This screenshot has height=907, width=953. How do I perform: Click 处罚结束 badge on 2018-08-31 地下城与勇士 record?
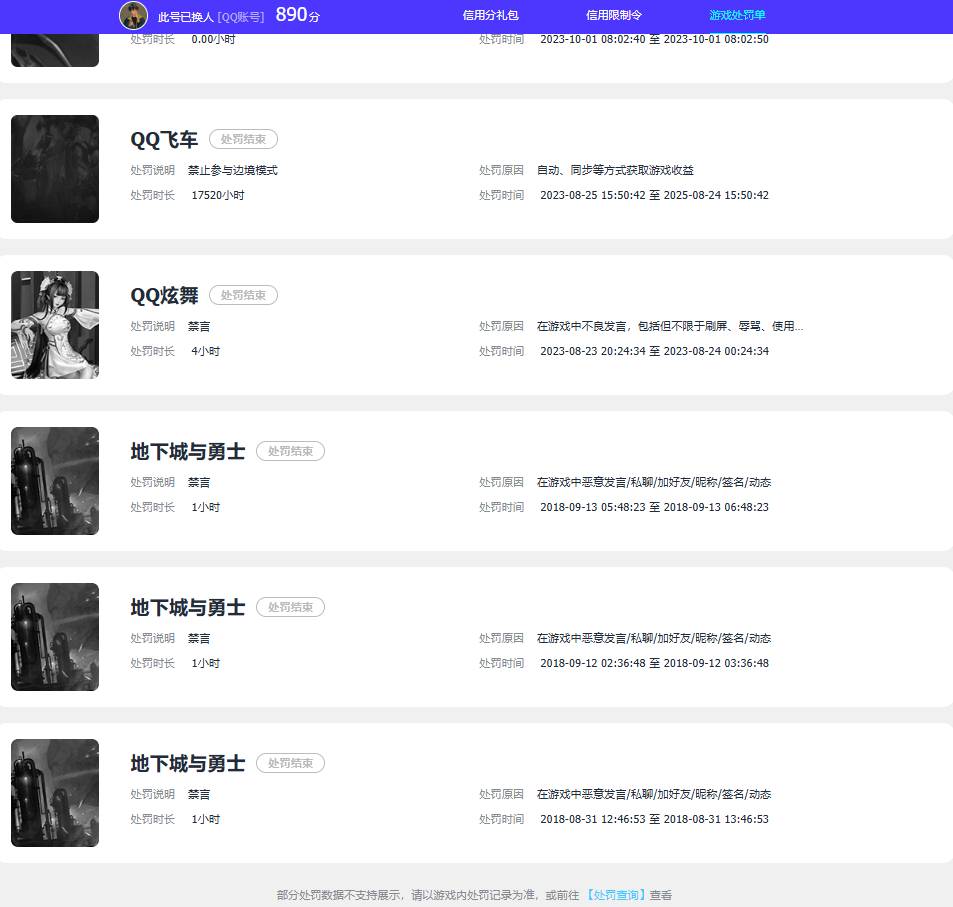coord(290,764)
